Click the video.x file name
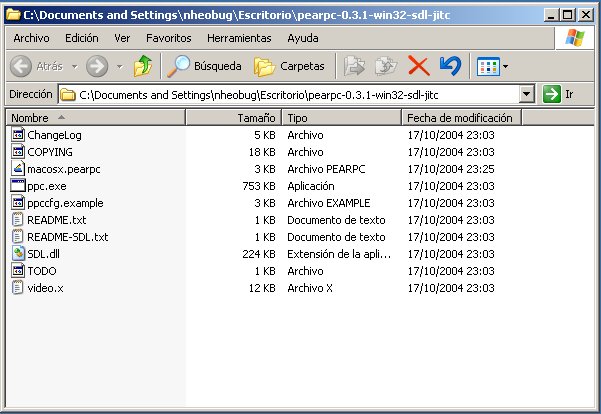The width and height of the screenshot is (601, 414). pyautogui.click(x=45, y=288)
